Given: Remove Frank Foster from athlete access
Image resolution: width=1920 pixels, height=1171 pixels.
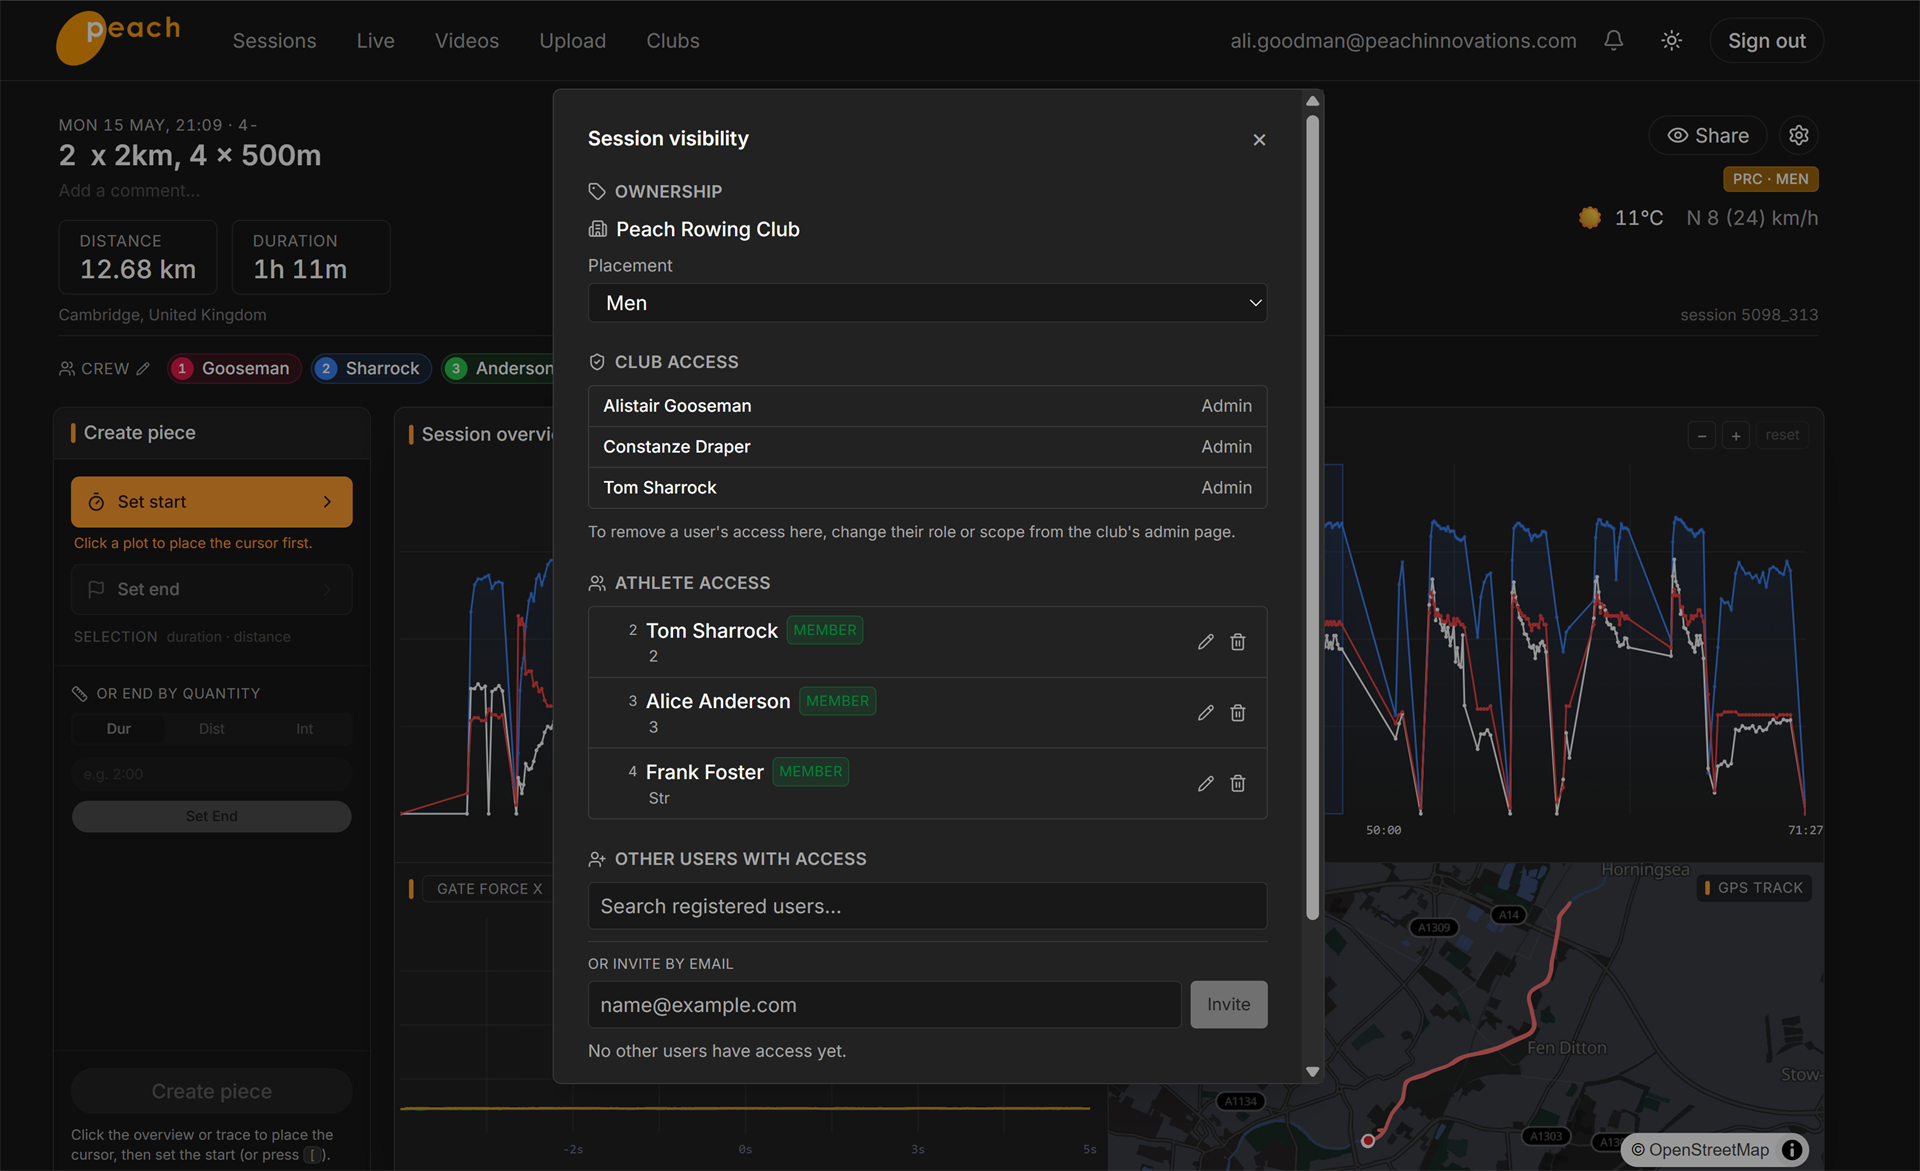Looking at the screenshot, I should click(1238, 784).
